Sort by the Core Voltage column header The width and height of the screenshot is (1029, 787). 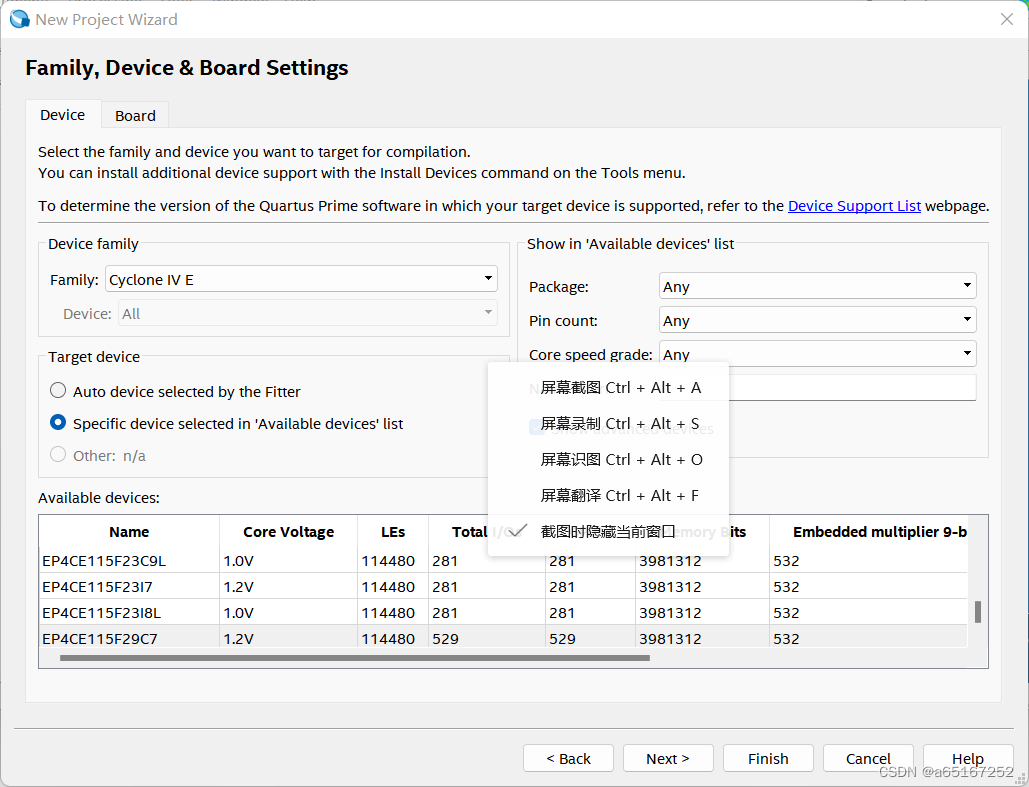tap(288, 532)
